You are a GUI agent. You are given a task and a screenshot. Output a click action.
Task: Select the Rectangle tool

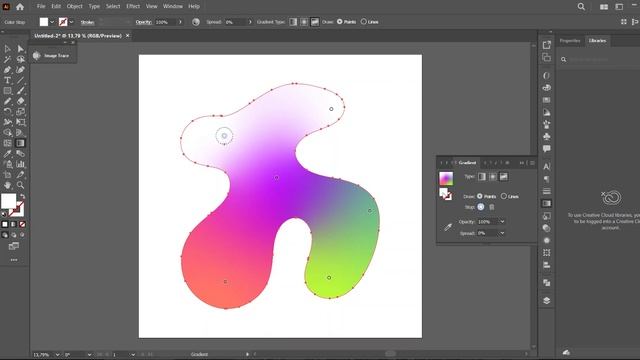7,91
